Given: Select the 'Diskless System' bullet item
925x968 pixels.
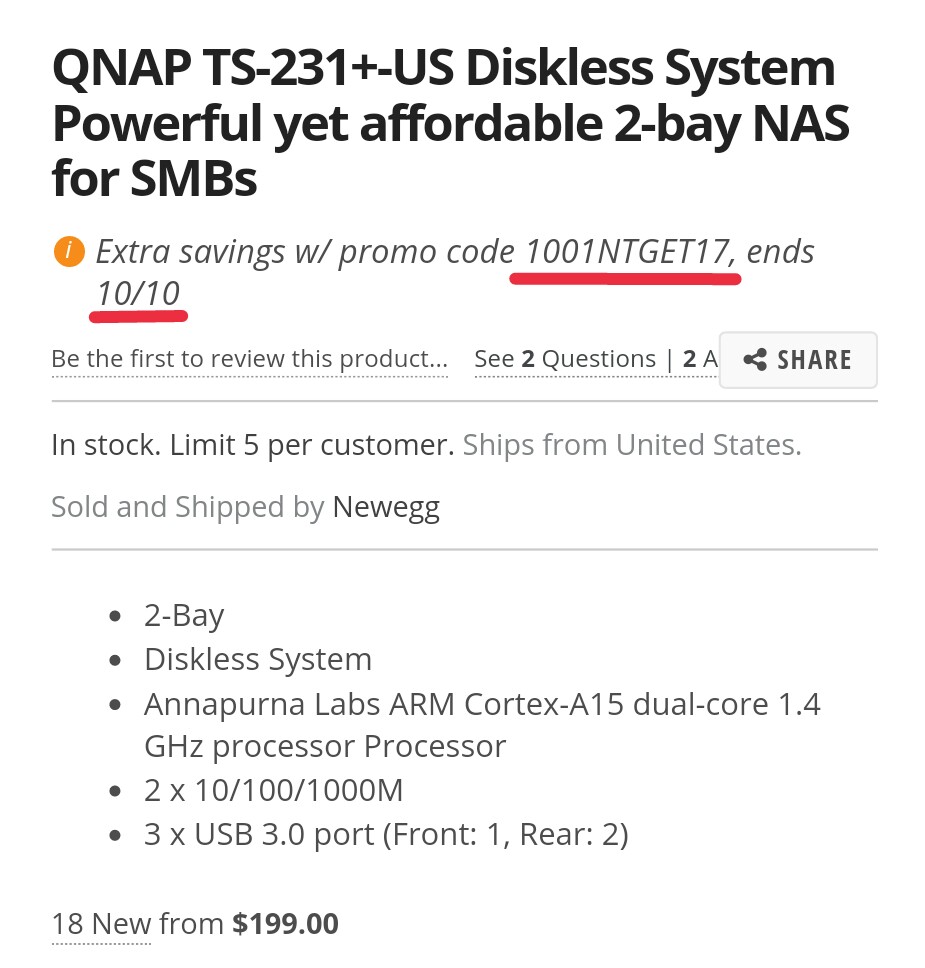Looking at the screenshot, I should tap(258, 659).
